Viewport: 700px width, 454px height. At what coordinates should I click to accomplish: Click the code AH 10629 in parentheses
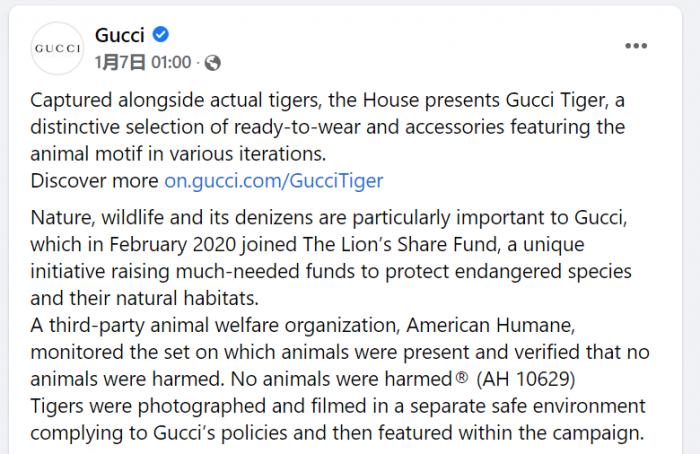526,379
